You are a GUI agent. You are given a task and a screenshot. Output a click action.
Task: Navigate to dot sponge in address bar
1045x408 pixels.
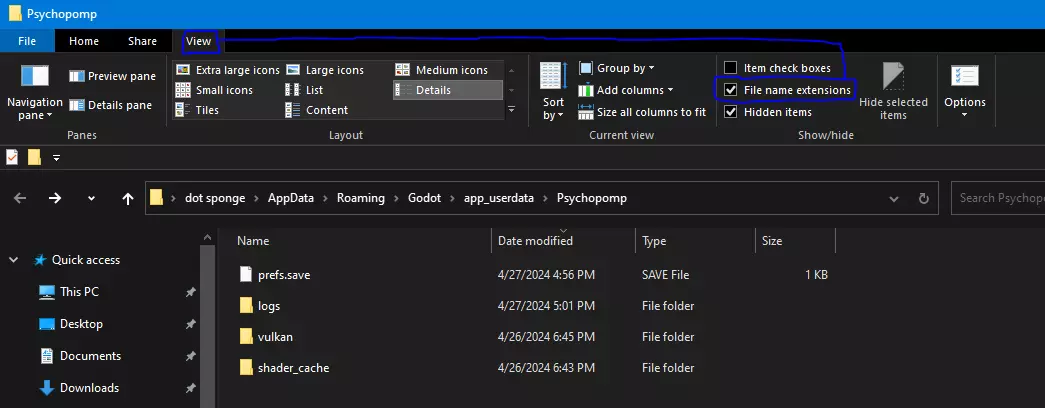point(215,198)
